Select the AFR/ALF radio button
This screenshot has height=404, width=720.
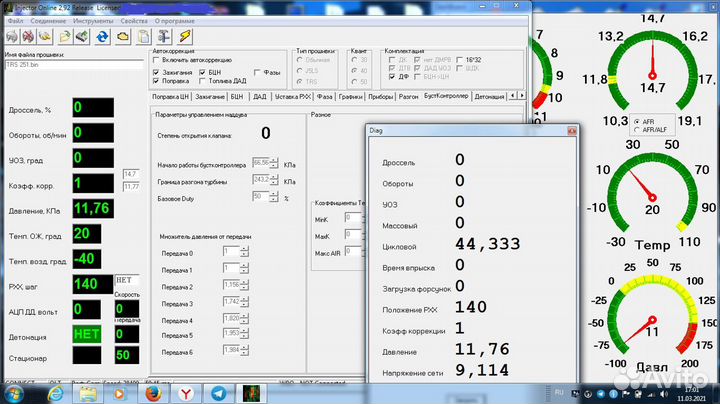tap(637, 130)
